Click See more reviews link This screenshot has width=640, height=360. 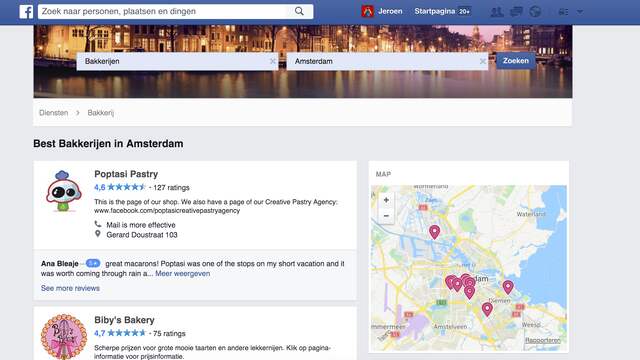coord(70,288)
